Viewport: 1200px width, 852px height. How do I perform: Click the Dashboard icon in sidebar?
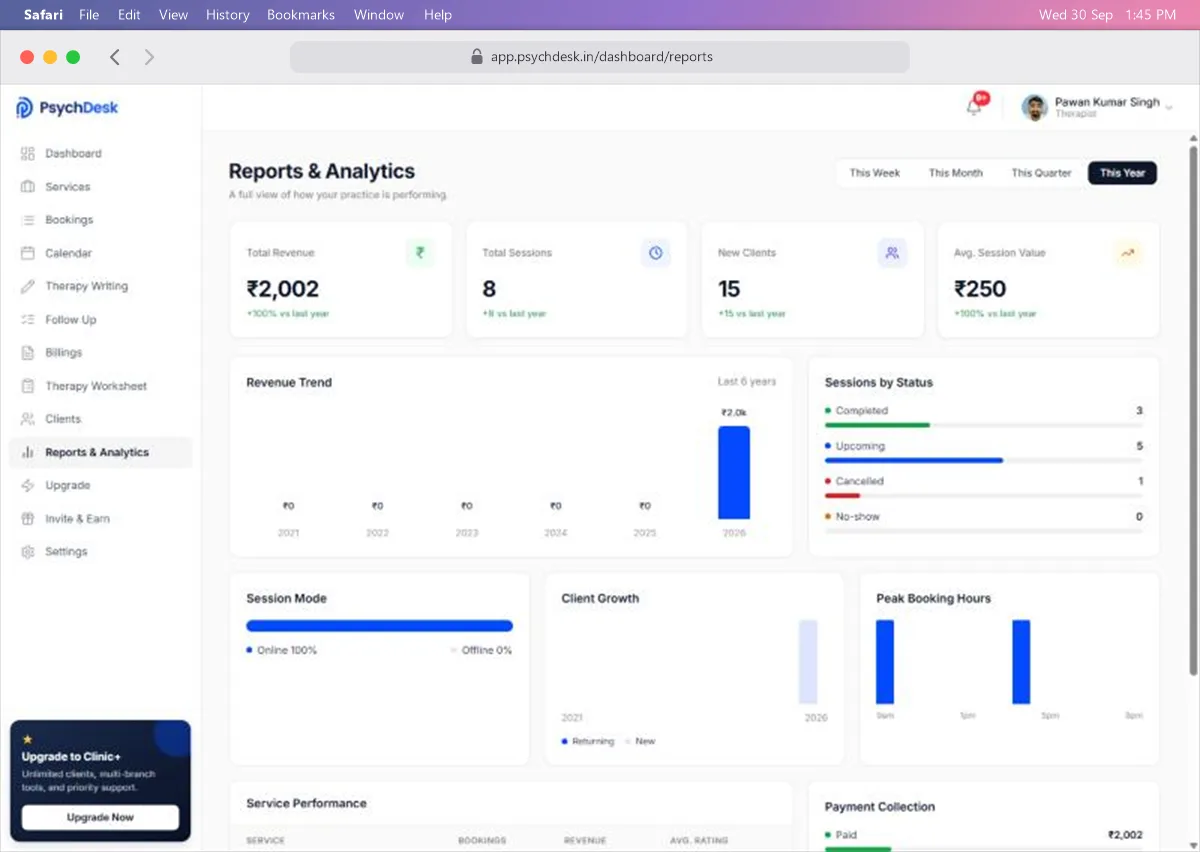(x=27, y=153)
